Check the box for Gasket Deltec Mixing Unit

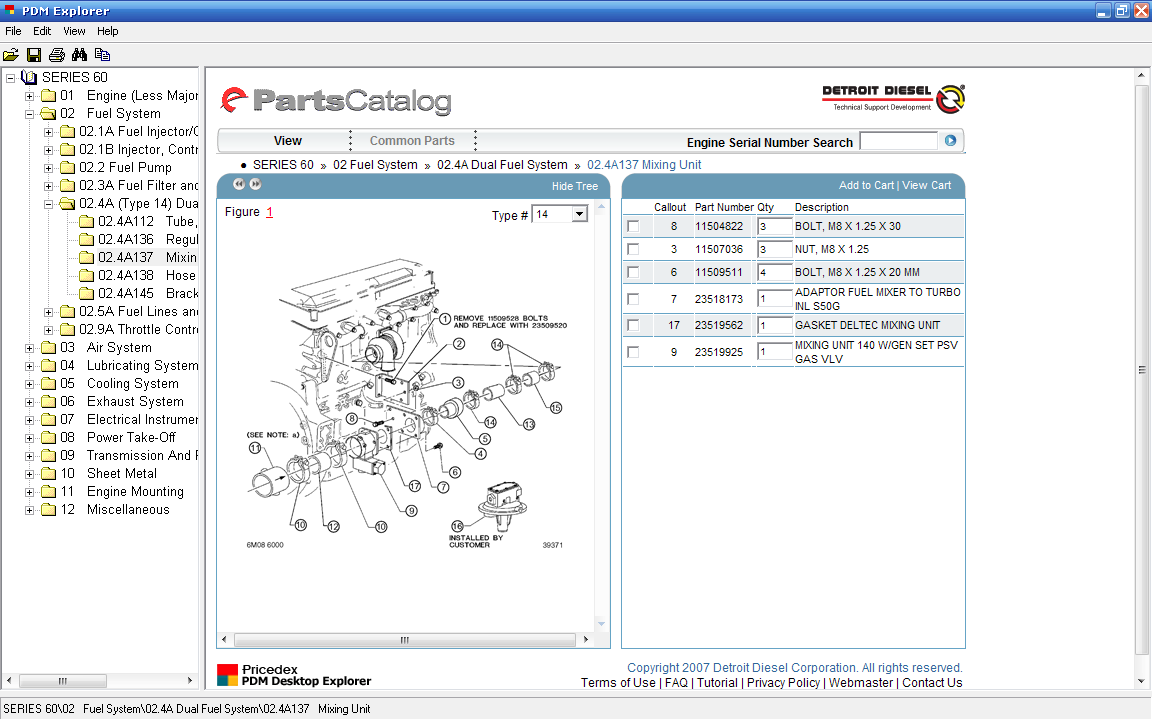coord(633,325)
